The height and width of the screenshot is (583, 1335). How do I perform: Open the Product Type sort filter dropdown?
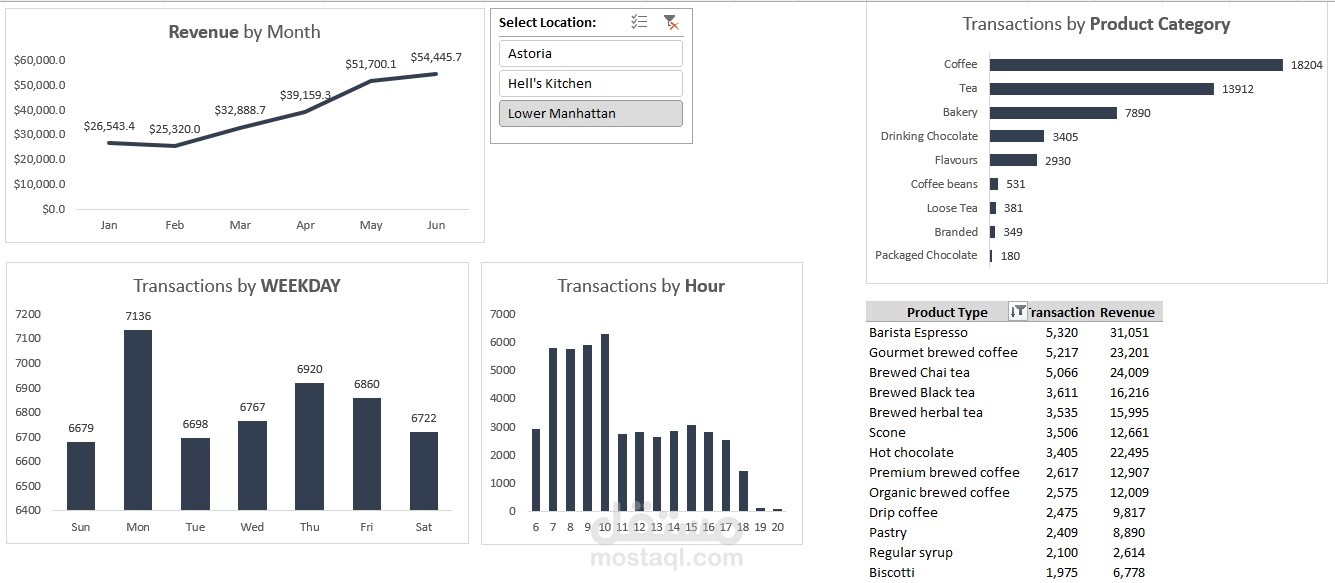[1018, 312]
